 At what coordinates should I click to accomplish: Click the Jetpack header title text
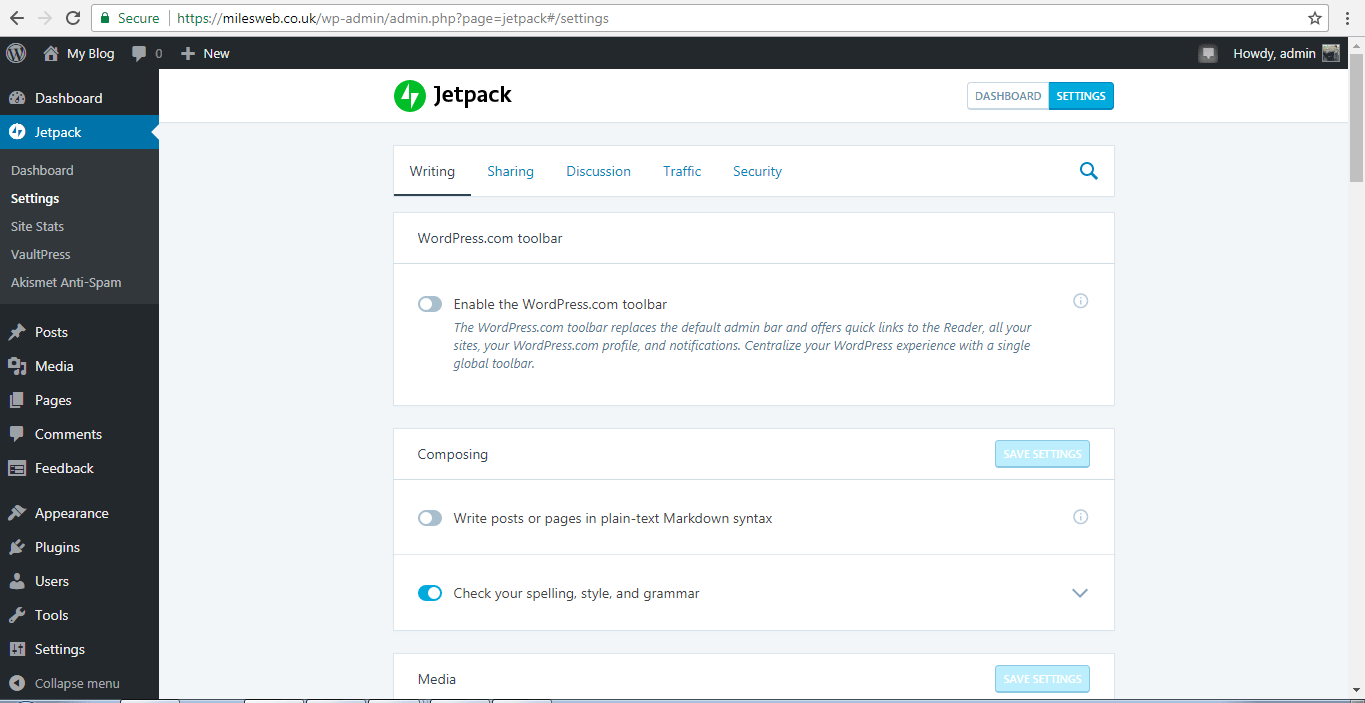pyautogui.click(x=472, y=96)
